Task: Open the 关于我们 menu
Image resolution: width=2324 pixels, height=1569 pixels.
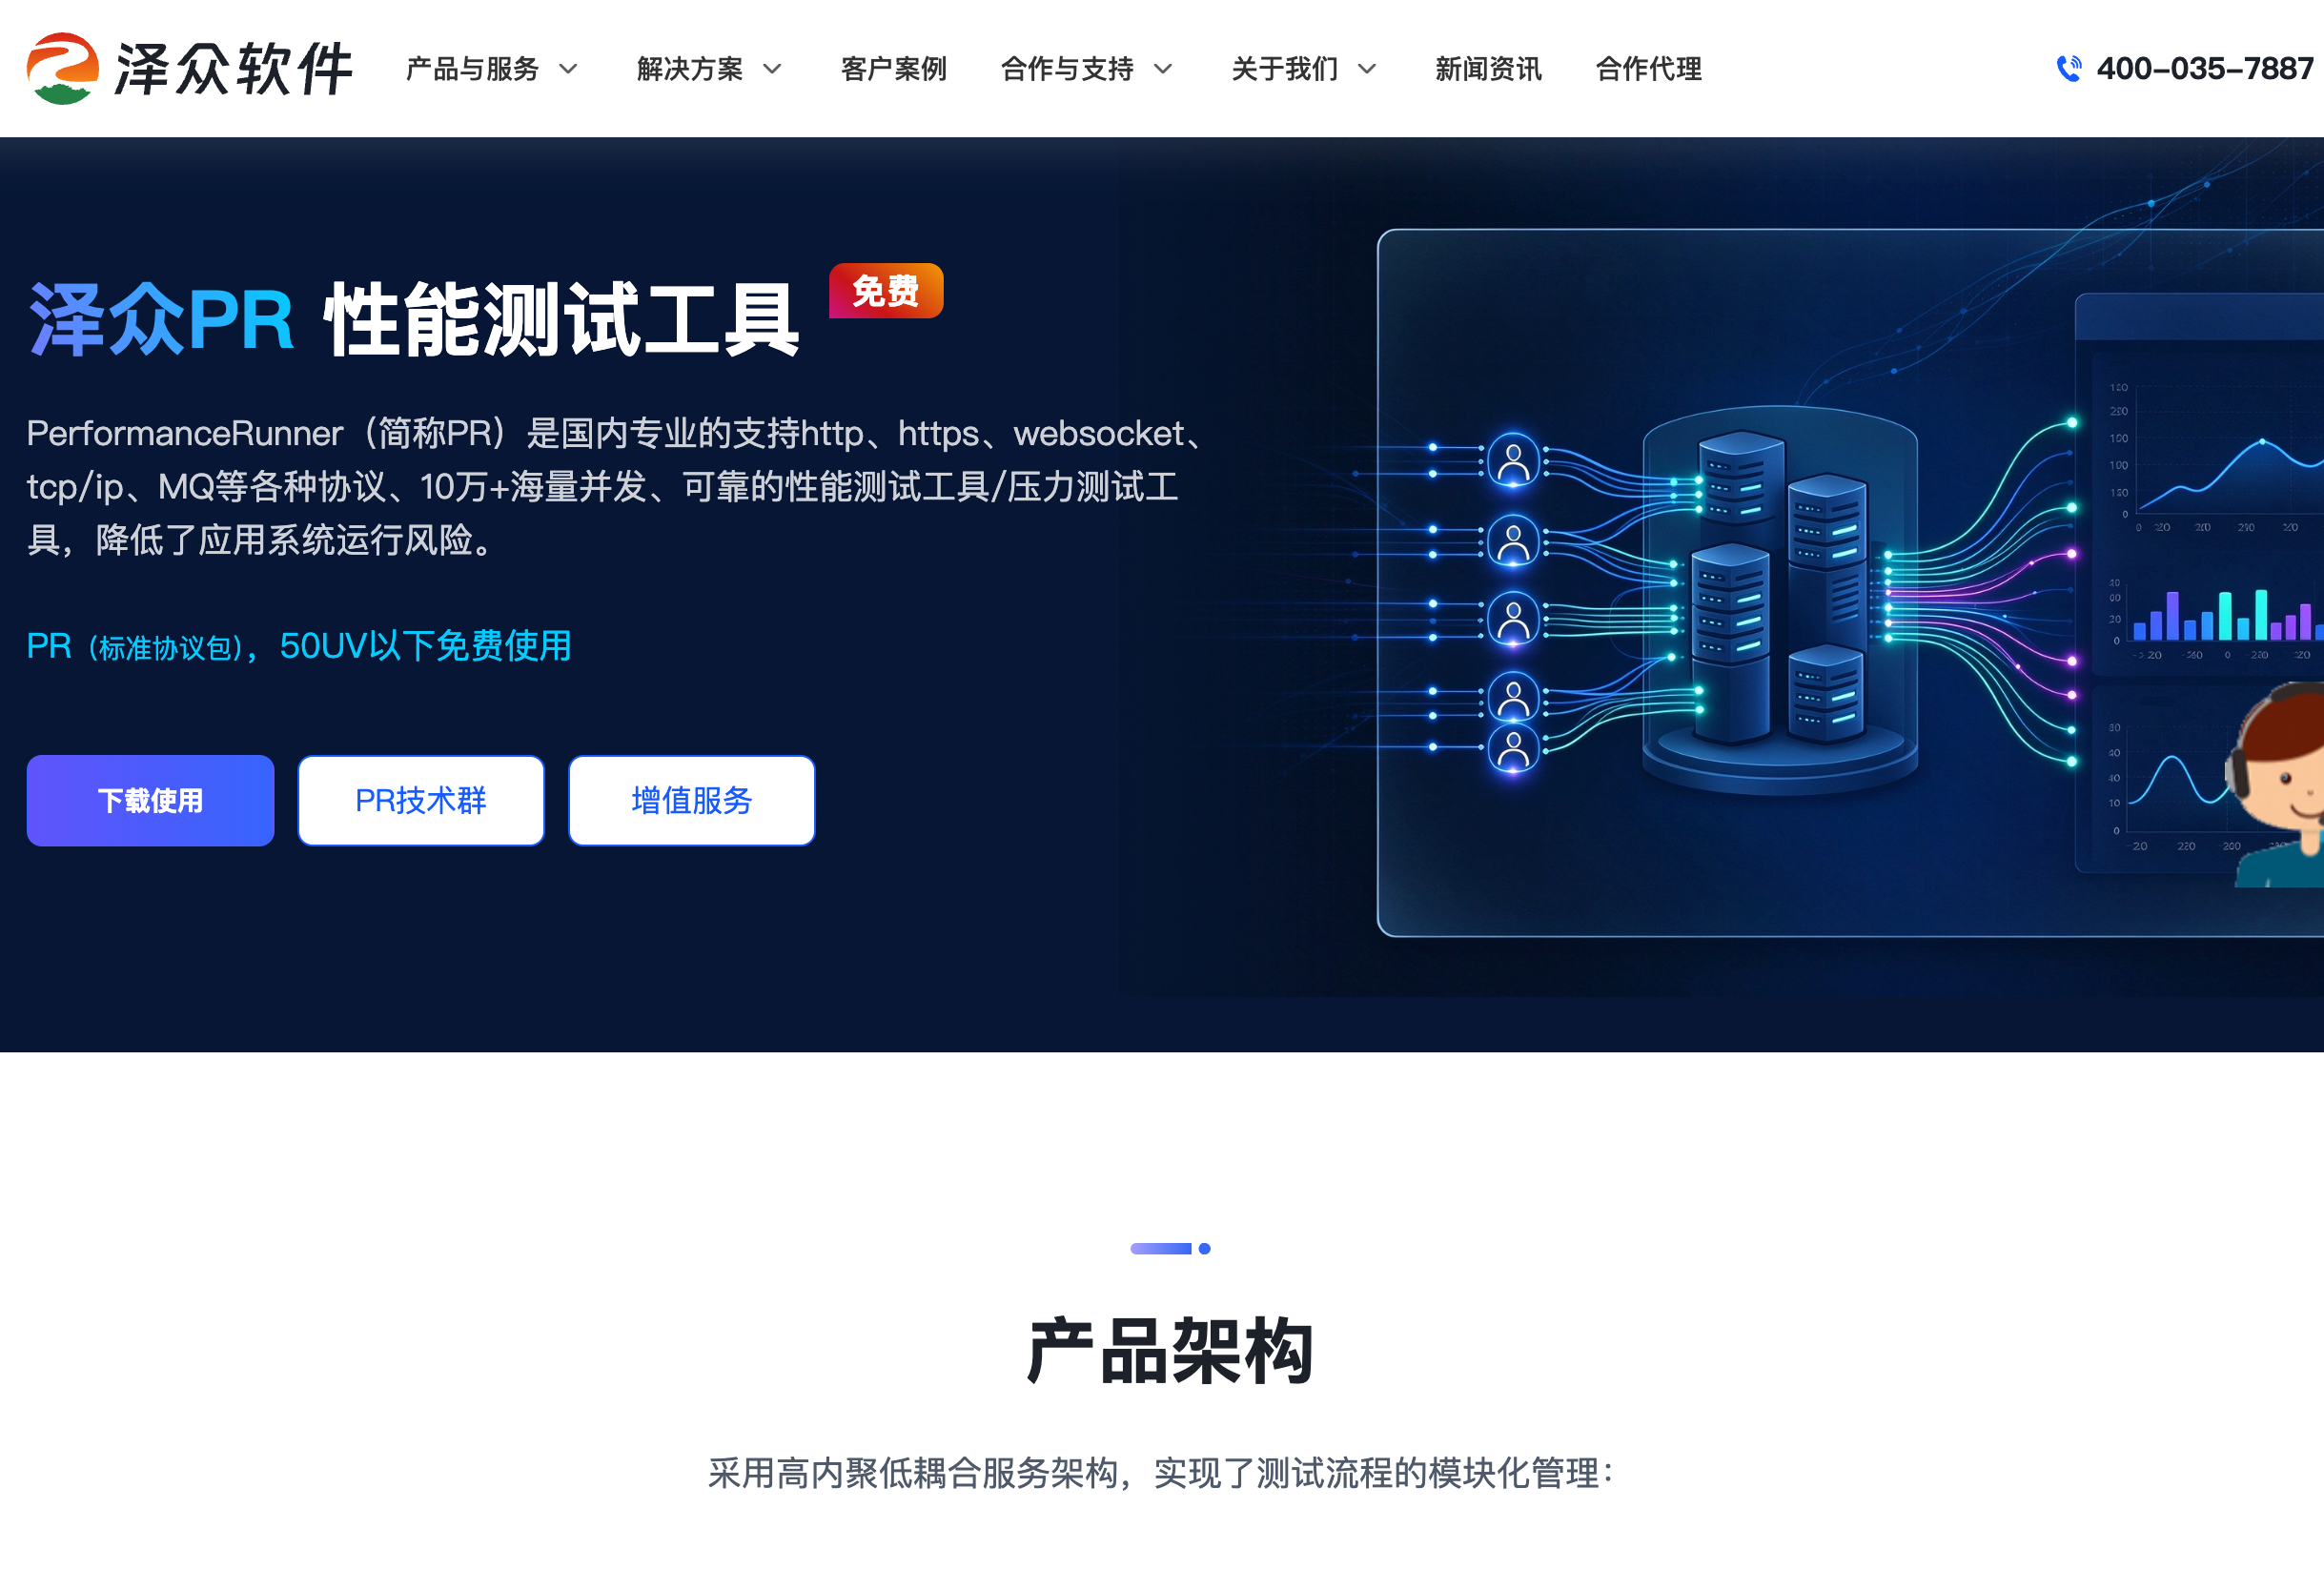Action: coord(1284,69)
